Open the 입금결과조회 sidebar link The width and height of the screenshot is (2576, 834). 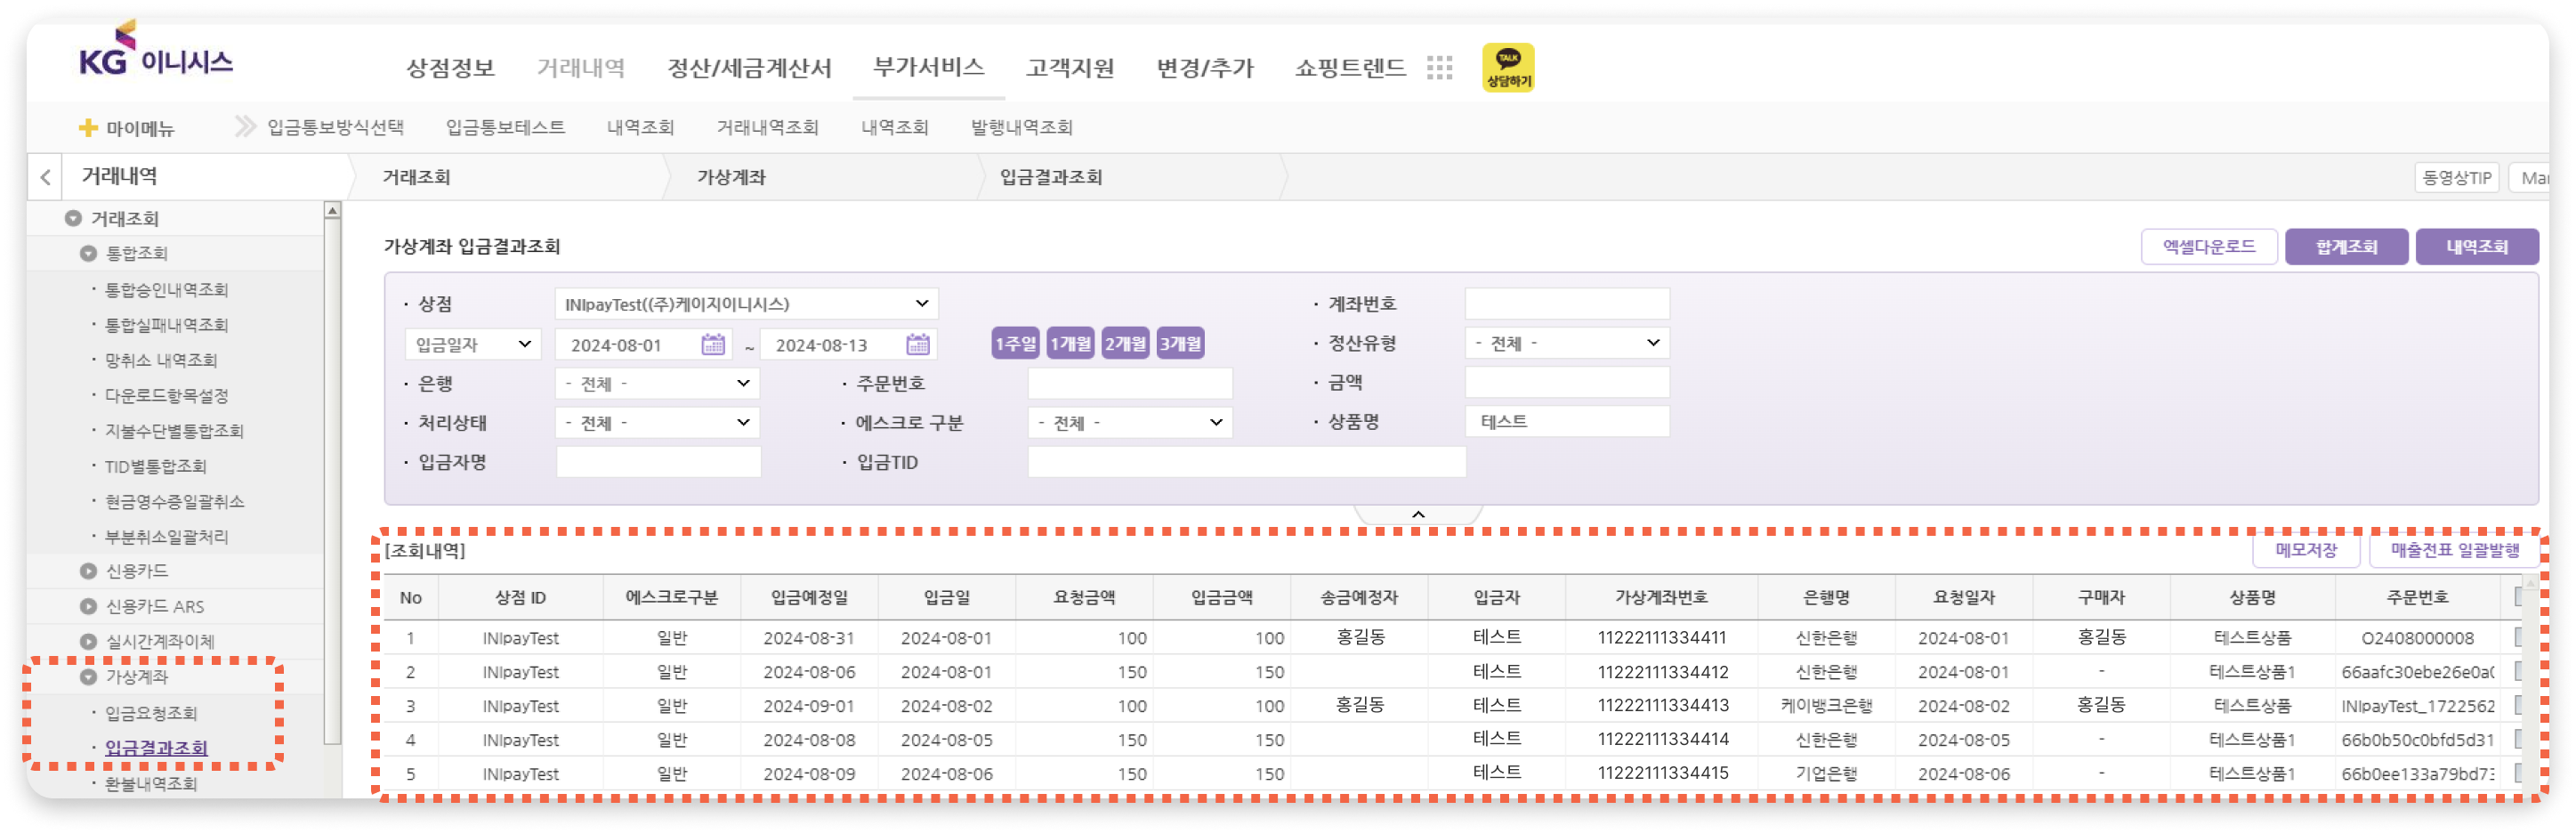(157, 748)
